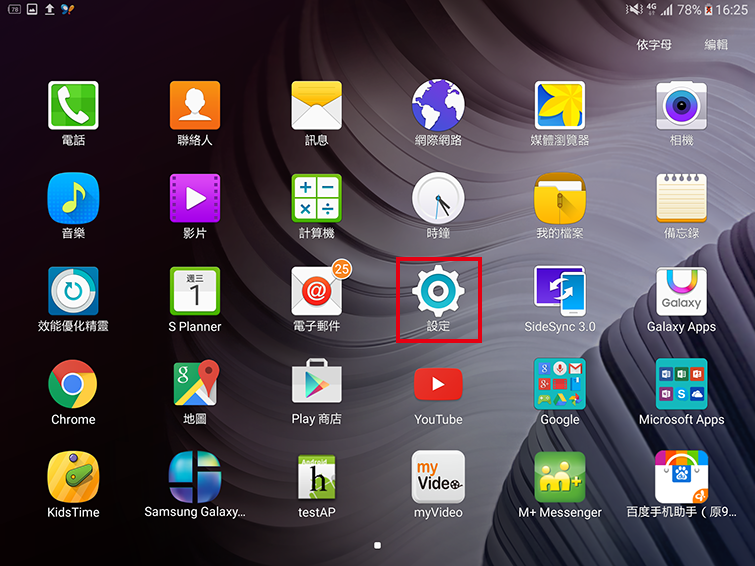Launch M+ Messenger

point(560,477)
